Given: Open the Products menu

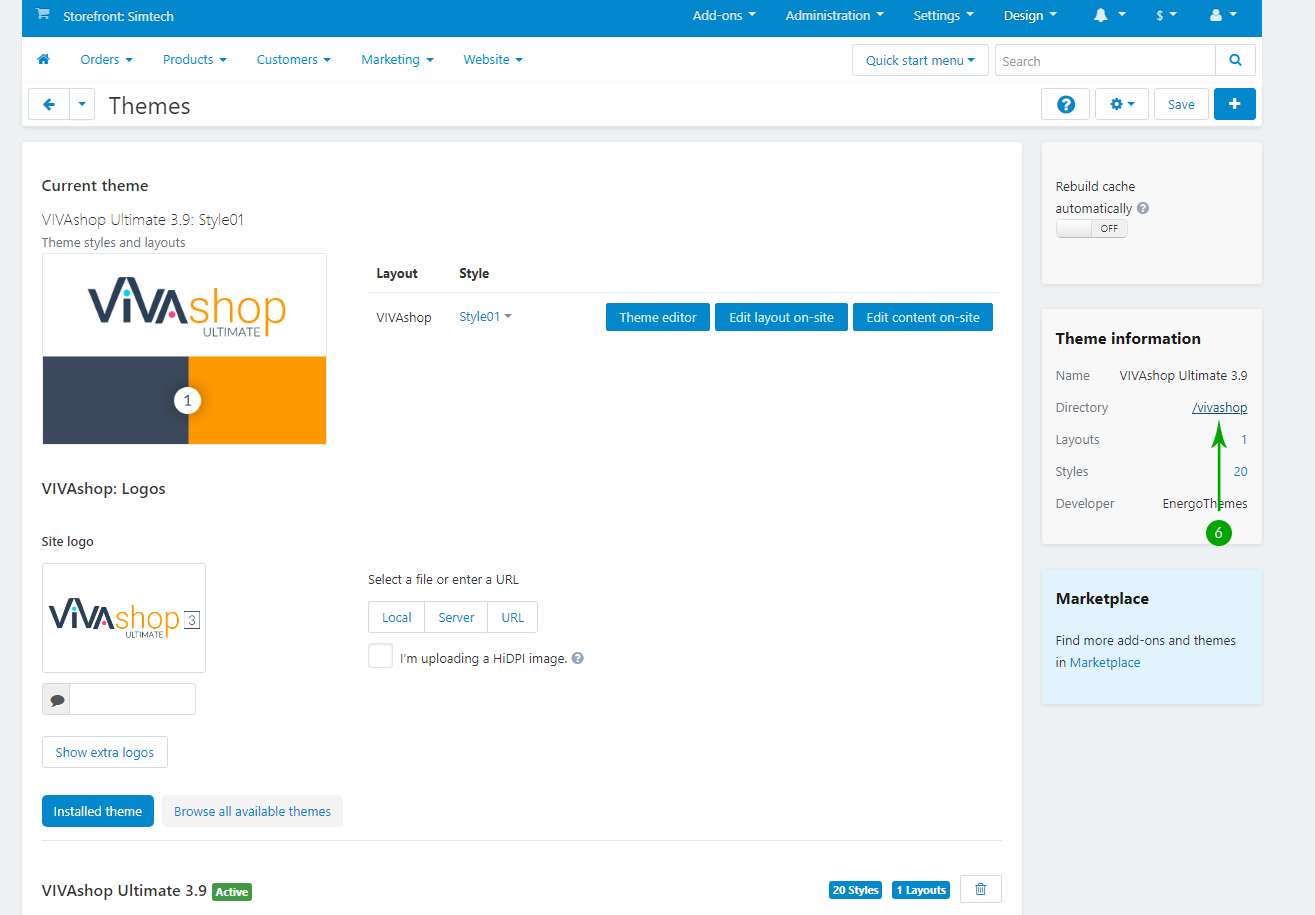Looking at the screenshot, I should [194, 60].
